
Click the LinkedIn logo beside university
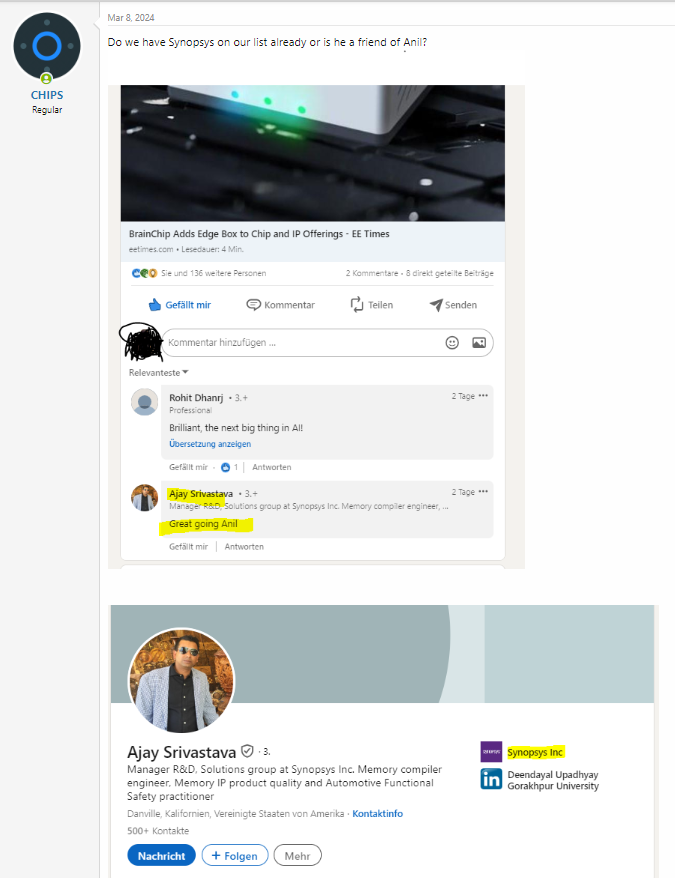pyautogui.click(x=491, y=779)
